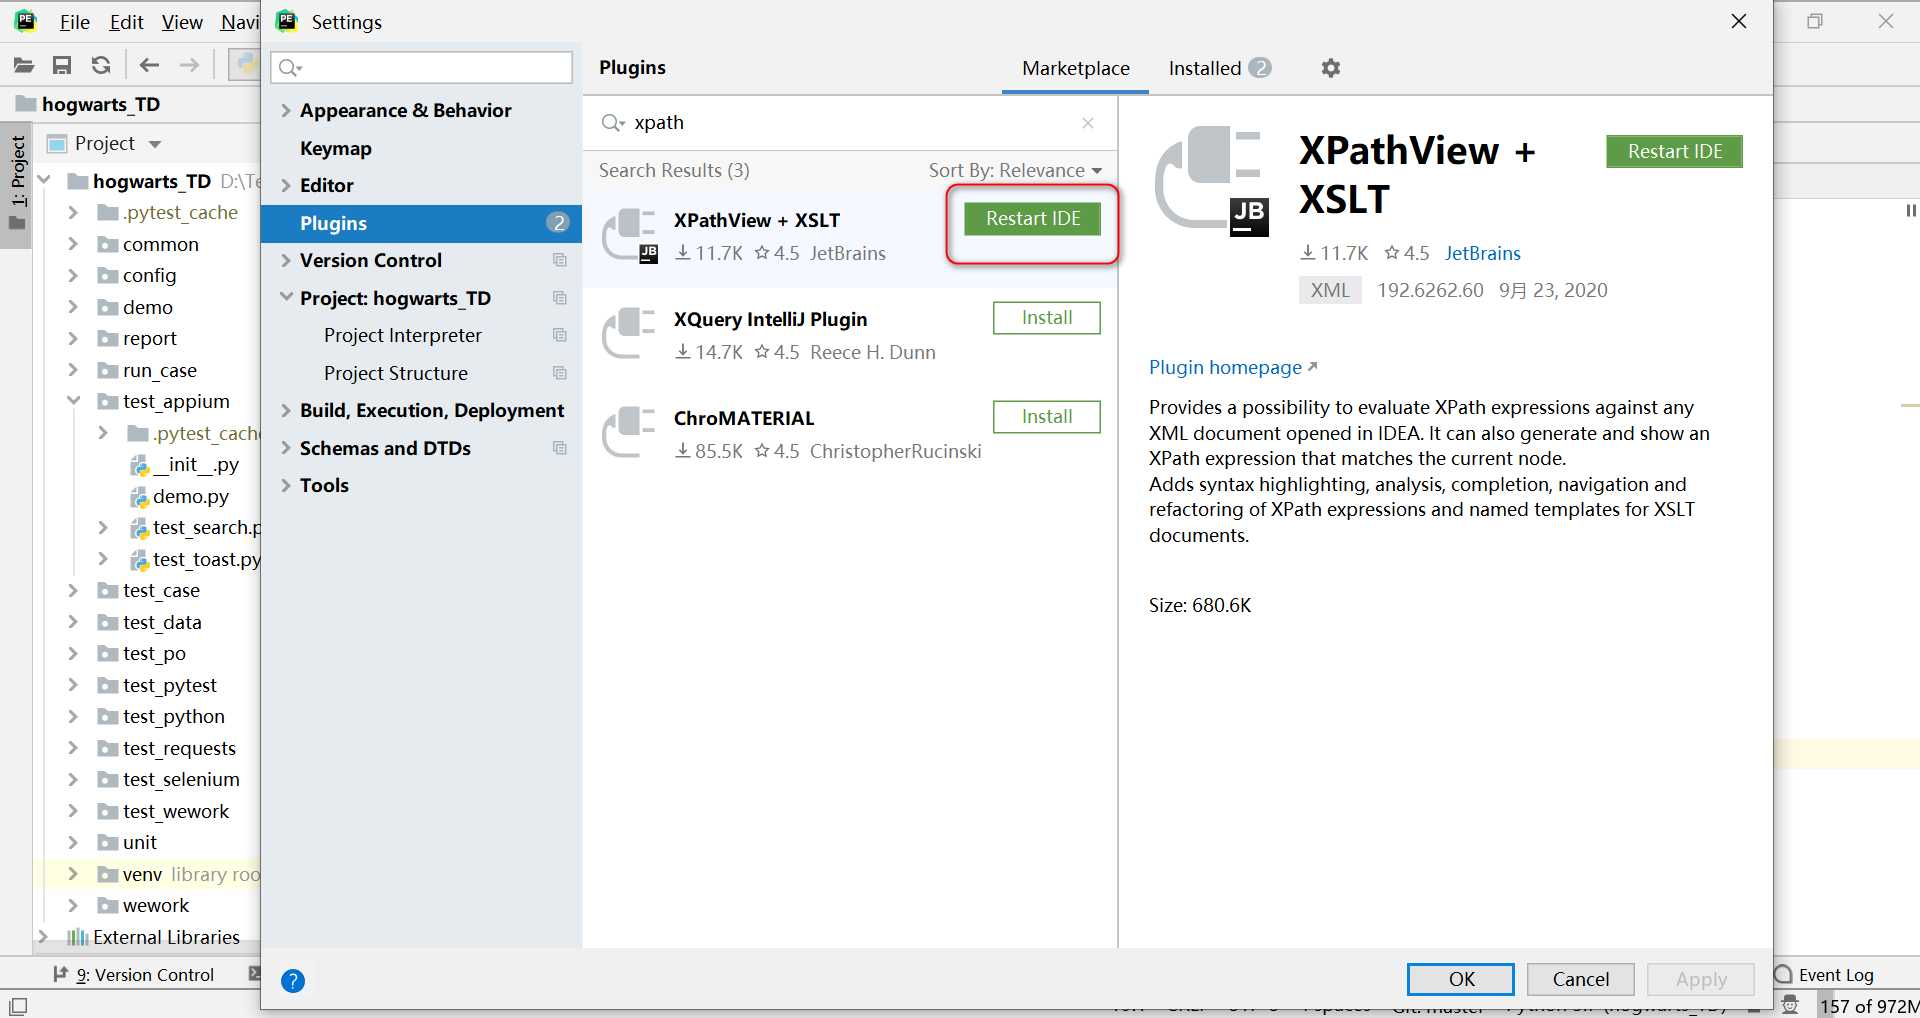Open the File menu
1920x1018 pixels.
tap(74, 22)
